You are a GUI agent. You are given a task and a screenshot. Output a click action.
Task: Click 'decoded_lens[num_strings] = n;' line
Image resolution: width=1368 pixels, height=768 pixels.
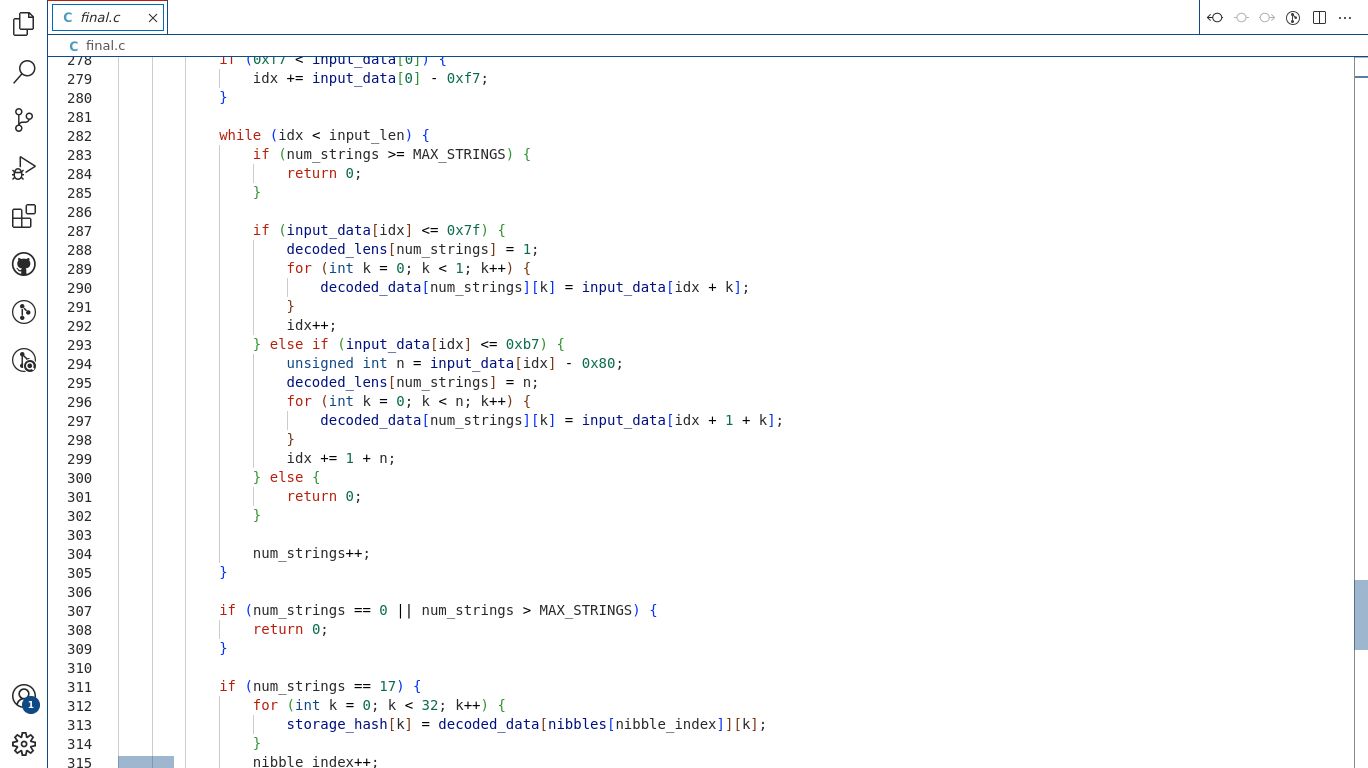(413, 383)
